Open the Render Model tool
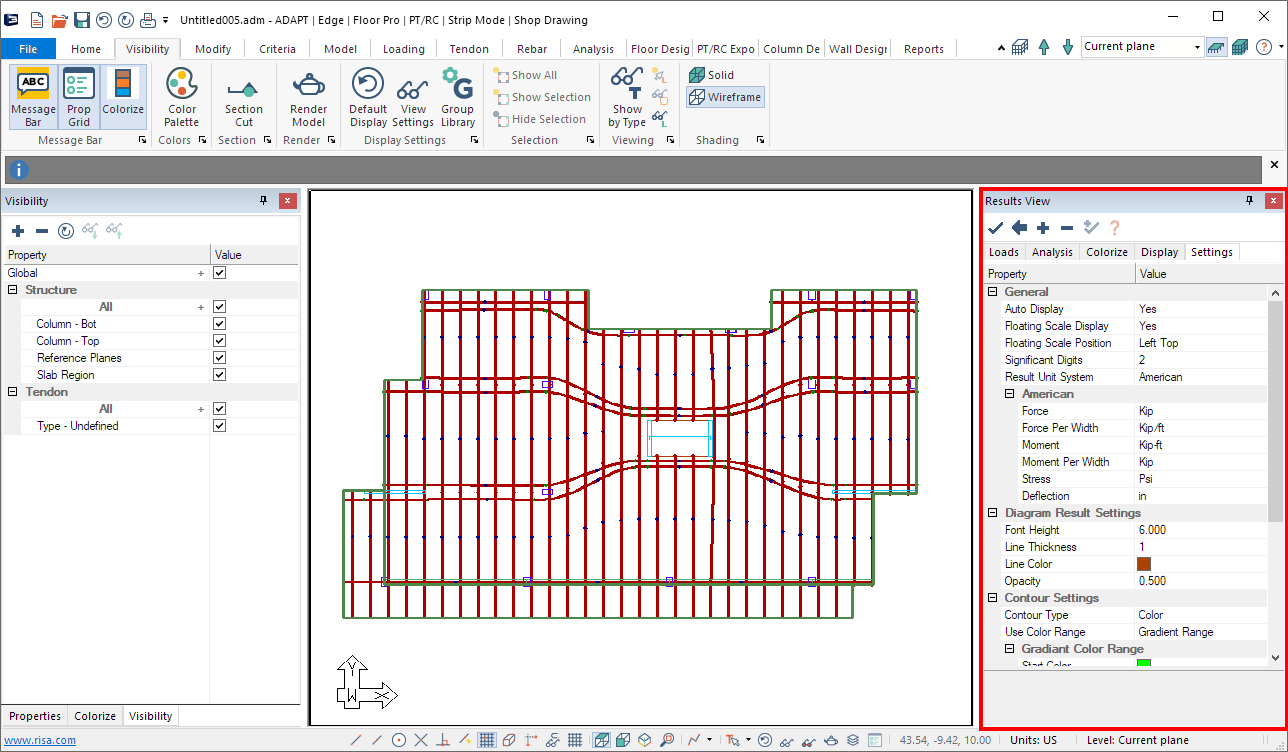1288x752 pixels. [x=308, y=97]
